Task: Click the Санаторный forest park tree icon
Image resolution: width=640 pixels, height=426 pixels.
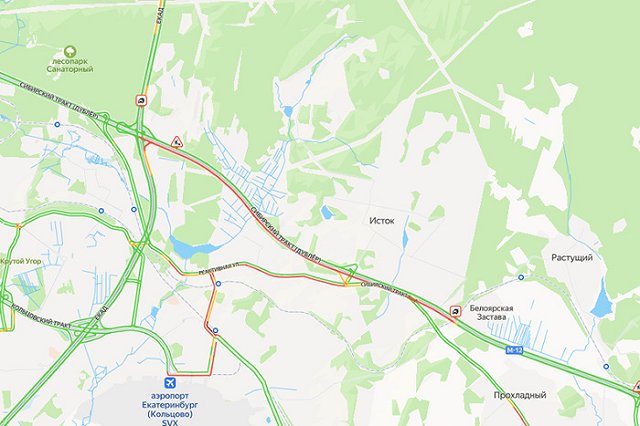Action: pos(70,51)
